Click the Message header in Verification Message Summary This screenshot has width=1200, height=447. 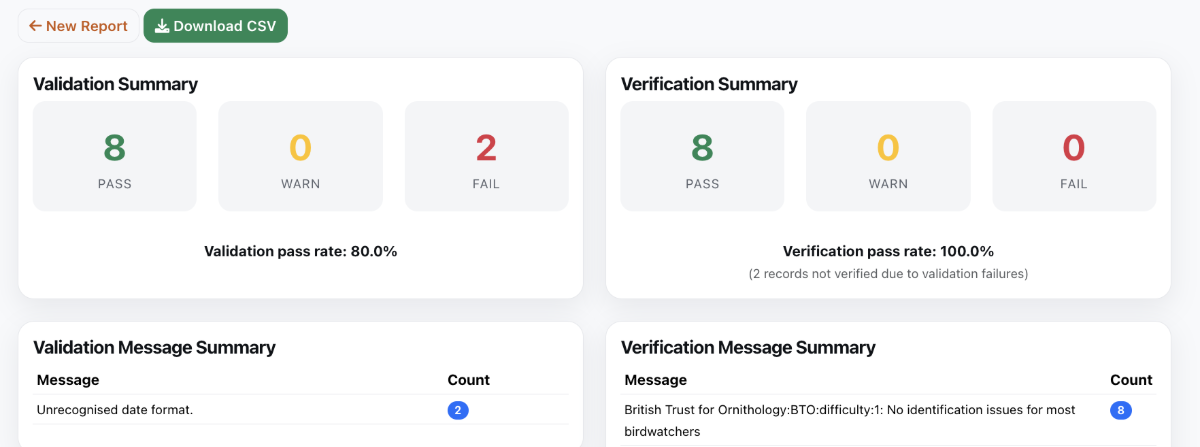(655, 380)
